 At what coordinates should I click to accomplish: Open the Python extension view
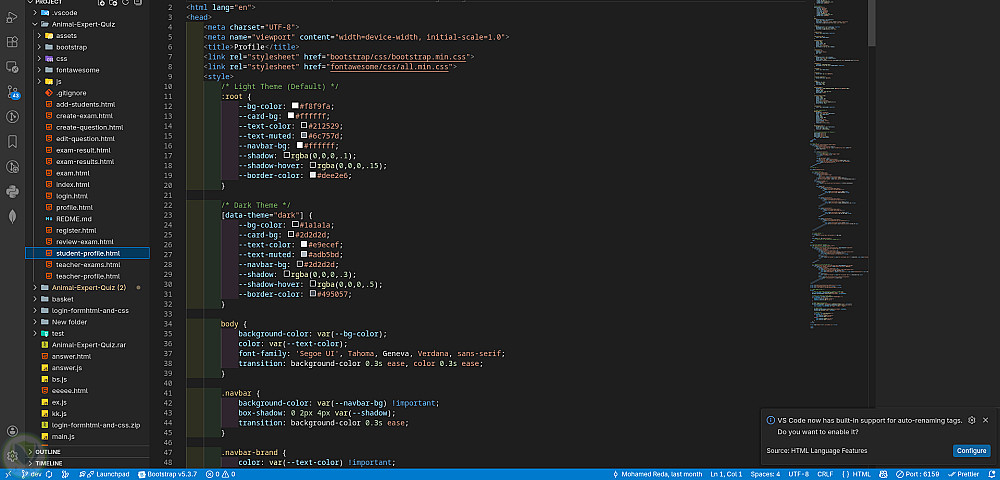click(11, 191)
